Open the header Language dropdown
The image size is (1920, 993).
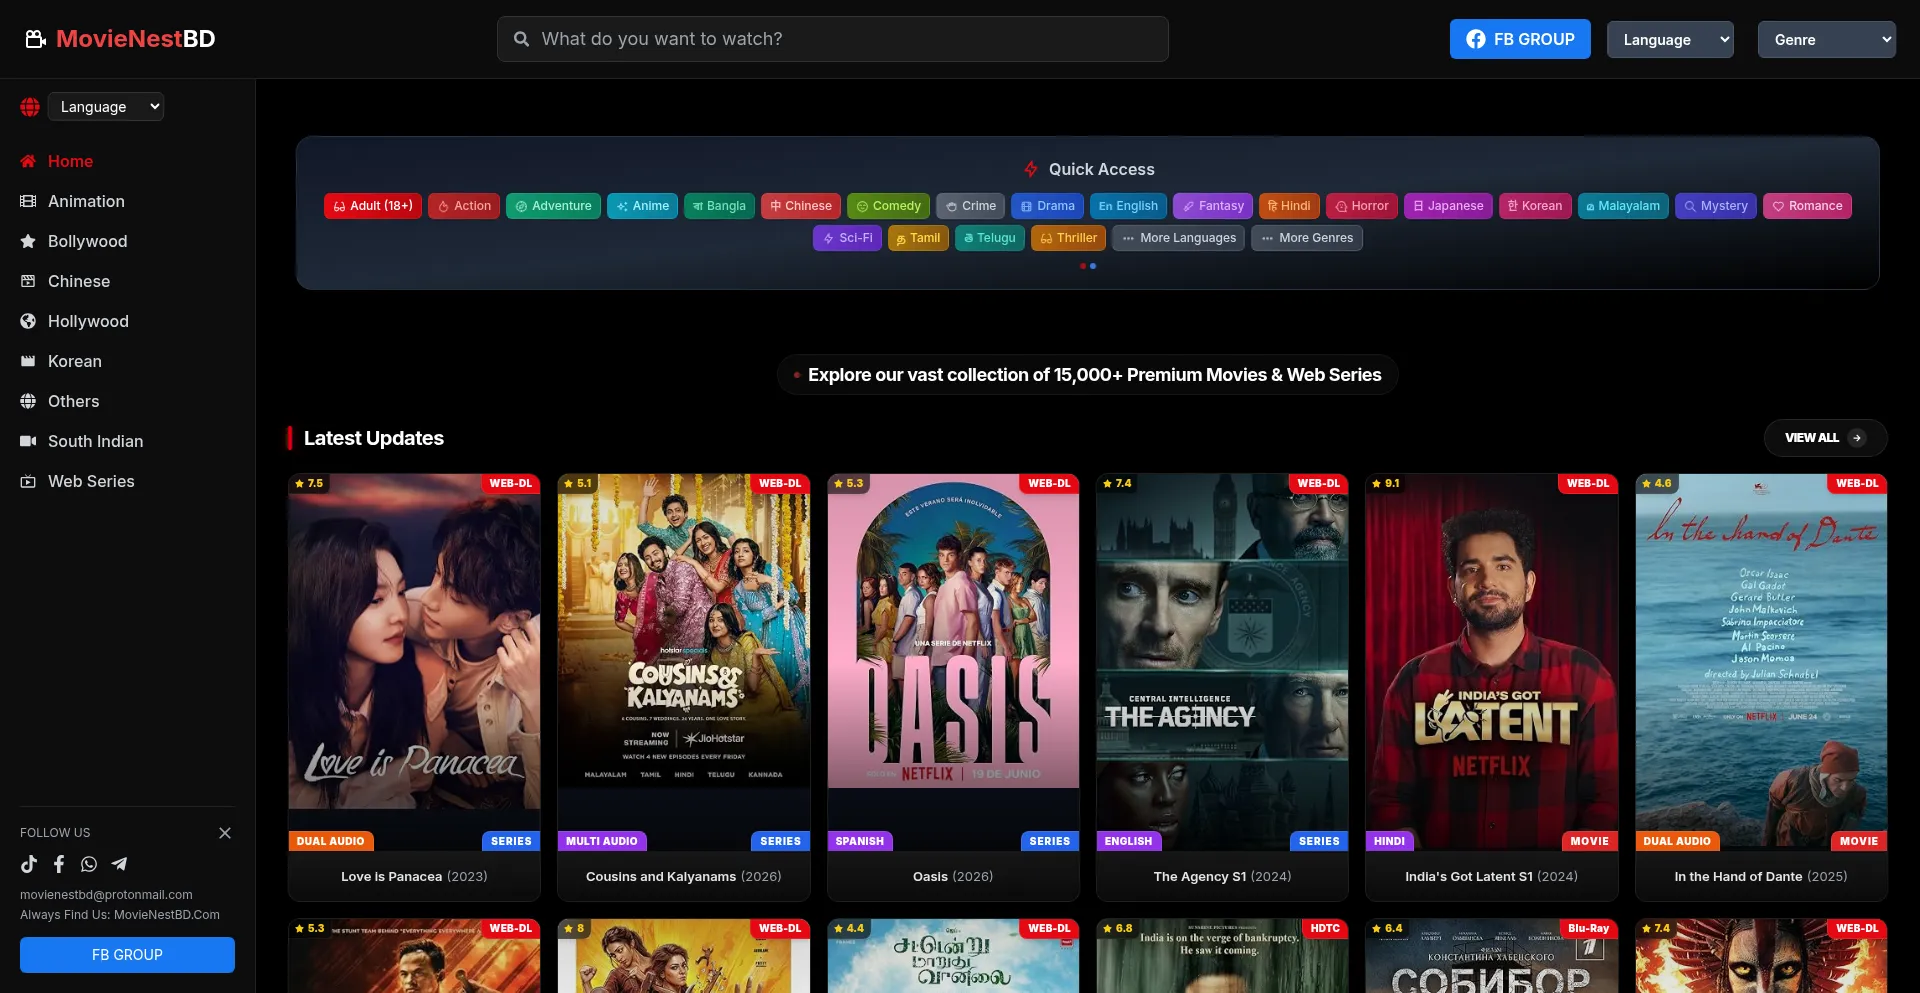click(1670, 40)
